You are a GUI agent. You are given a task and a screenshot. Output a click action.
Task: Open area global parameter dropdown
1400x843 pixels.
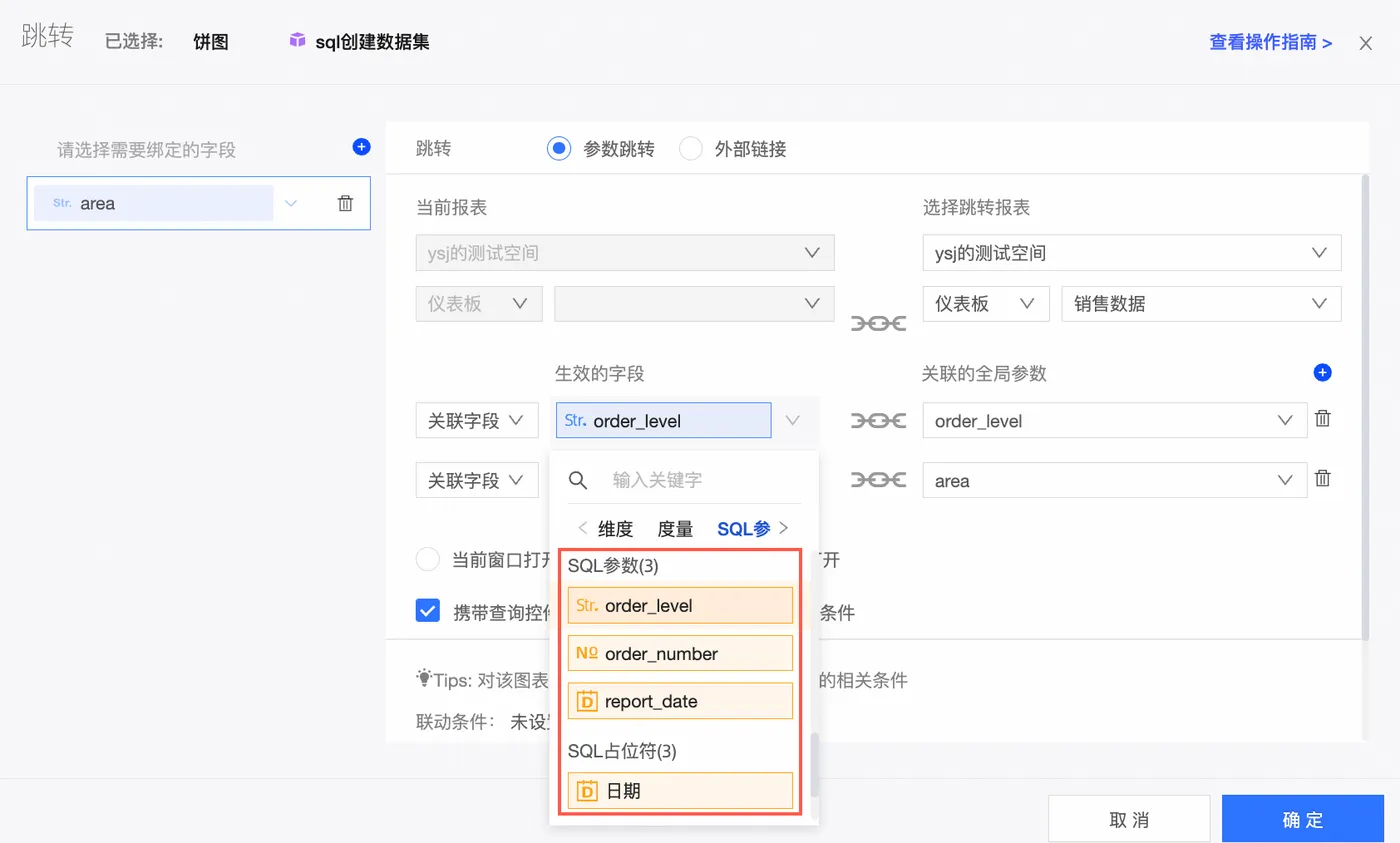[x=1115, y=480]
